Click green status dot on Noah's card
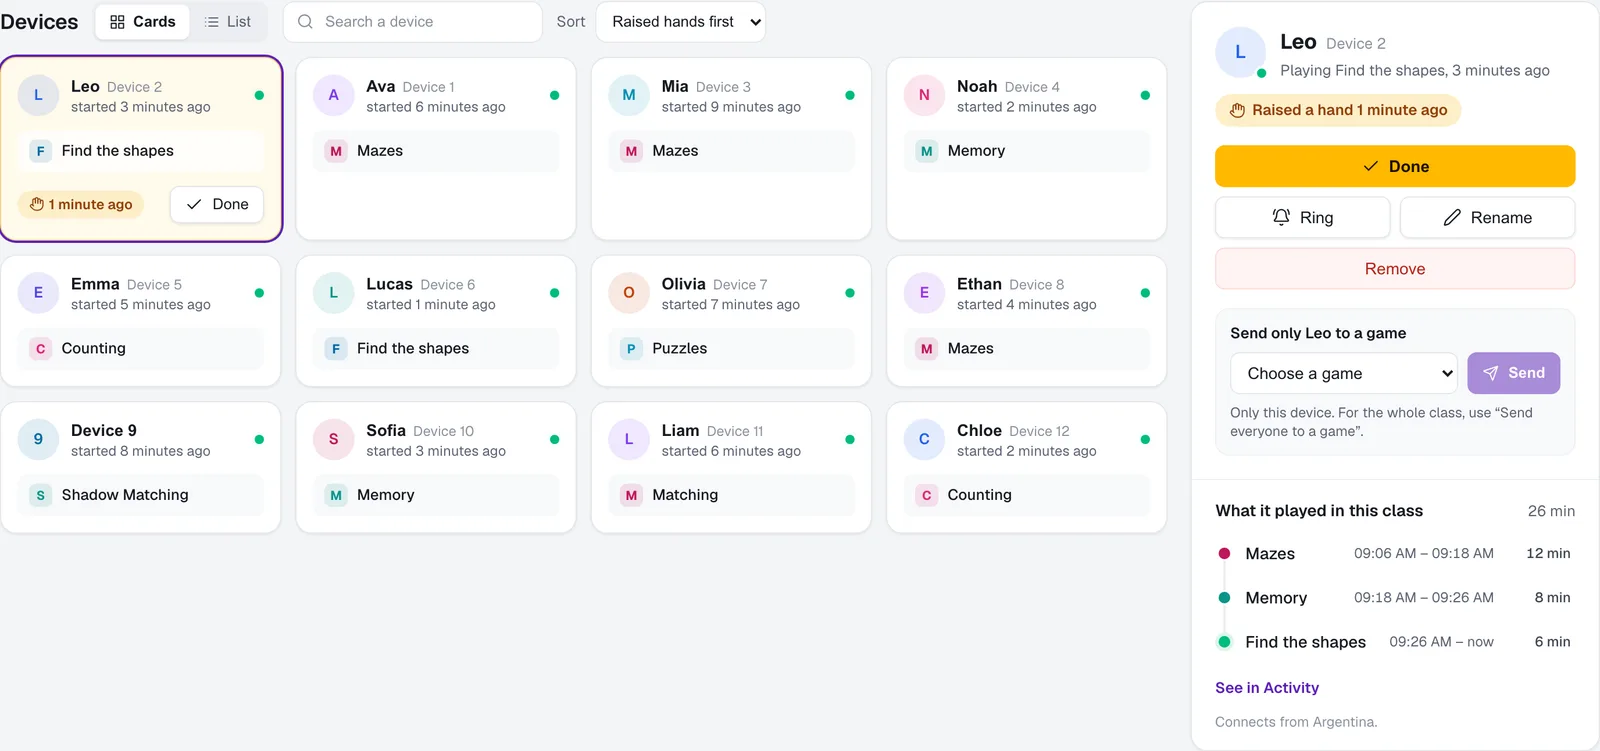This screenshot has height=751, width=1600. coord(1145,95)
